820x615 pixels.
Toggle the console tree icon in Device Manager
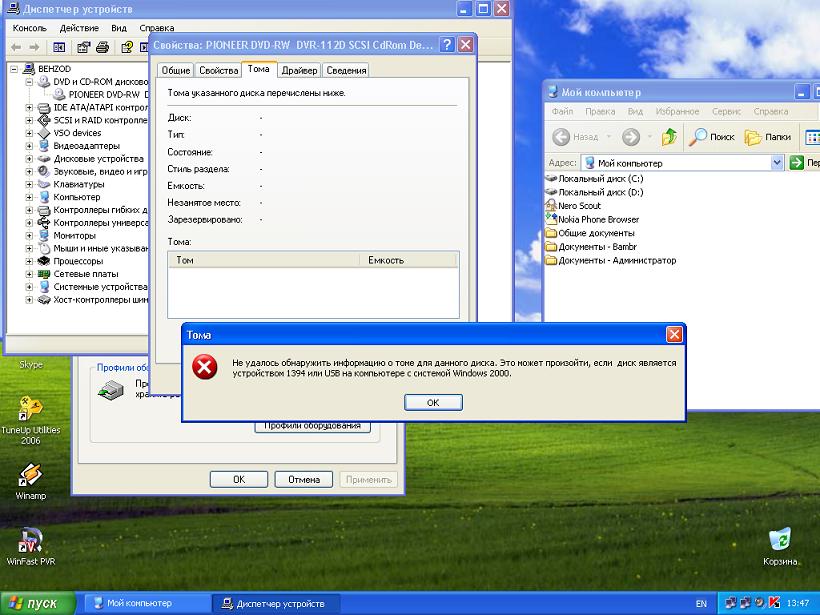tap(59, 48)
